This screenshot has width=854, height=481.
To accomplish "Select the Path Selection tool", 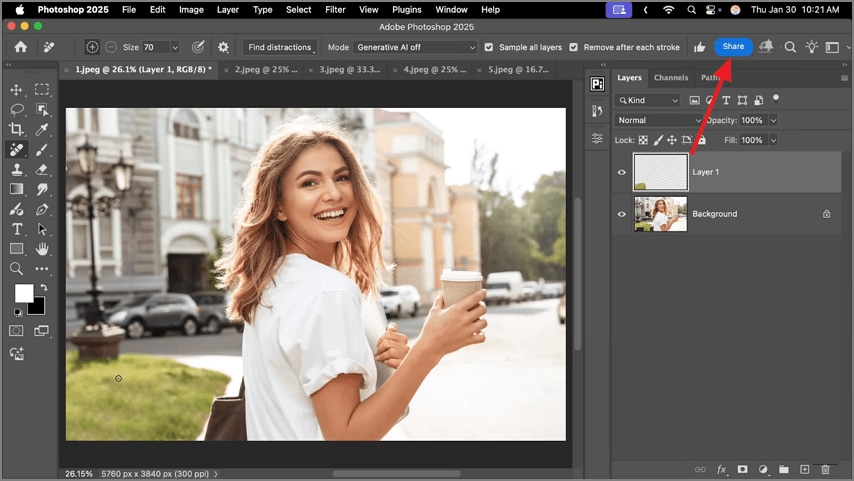I will click(42, 229).
